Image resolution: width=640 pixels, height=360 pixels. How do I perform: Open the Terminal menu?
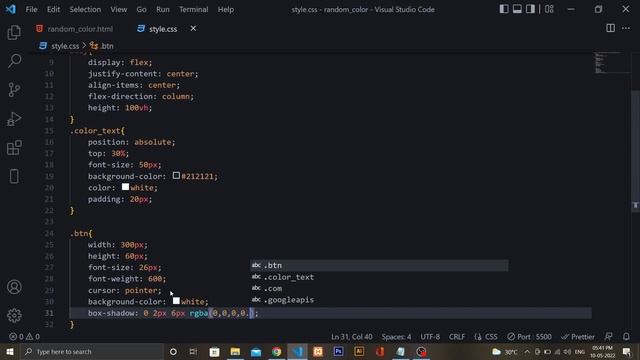click(193, 9)
